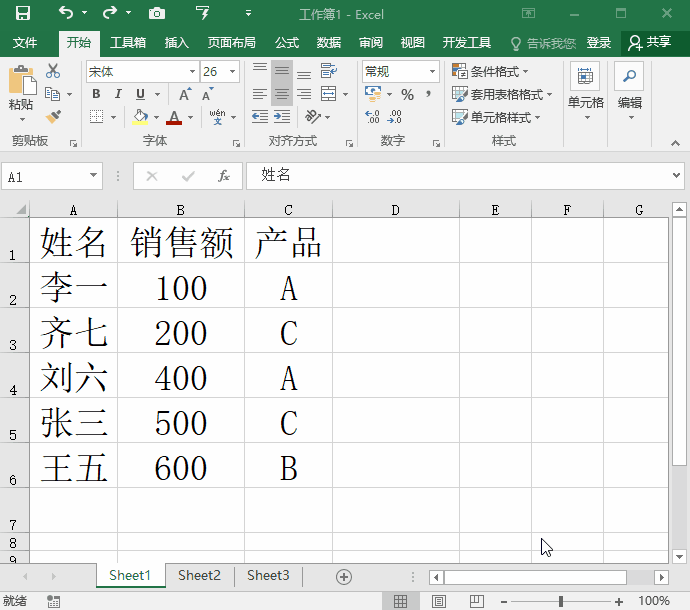Click the Increase Decimal icon
This screenshot has height=610, width=690.
372,117
